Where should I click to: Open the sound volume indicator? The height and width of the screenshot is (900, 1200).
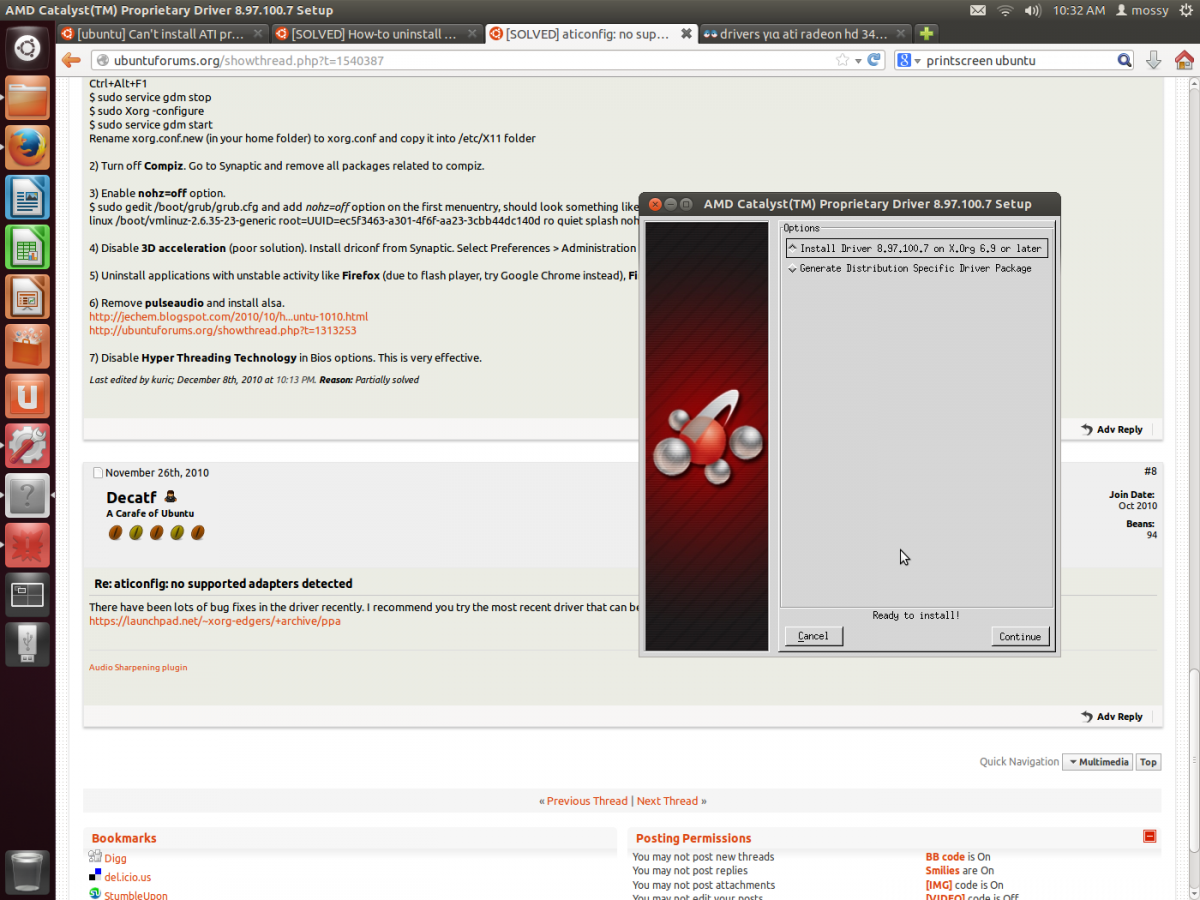click(x=1031, y=10)
